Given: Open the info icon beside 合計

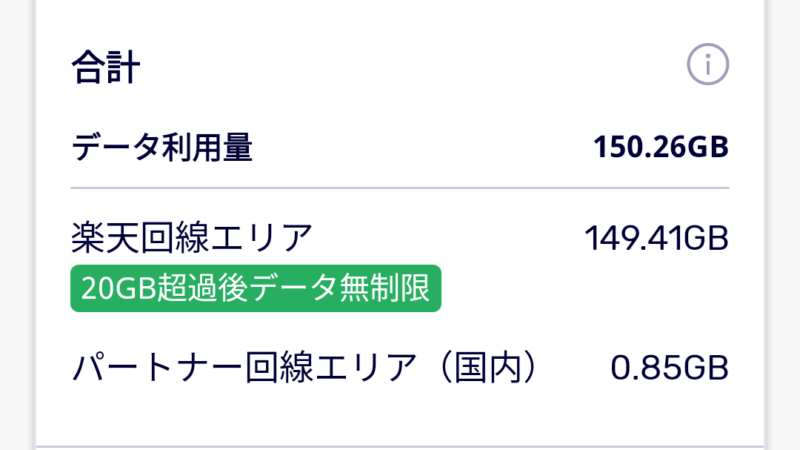Looking at the screenshot, I should pyautogui.click(x=708, y=64).
